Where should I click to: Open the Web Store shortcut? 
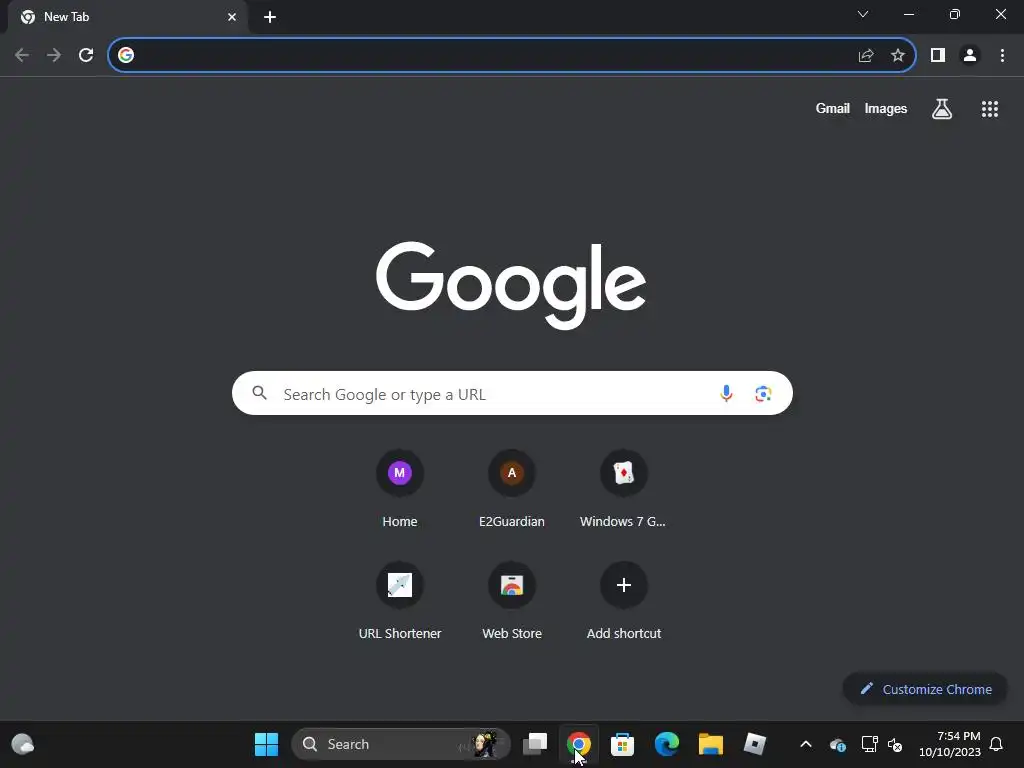[512, 600]
